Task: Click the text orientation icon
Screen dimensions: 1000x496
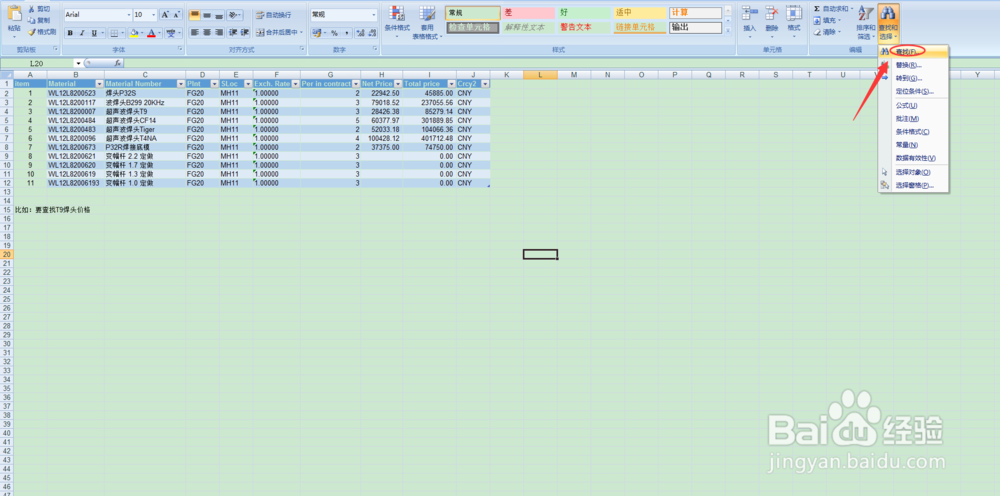Action: point(234,15)
